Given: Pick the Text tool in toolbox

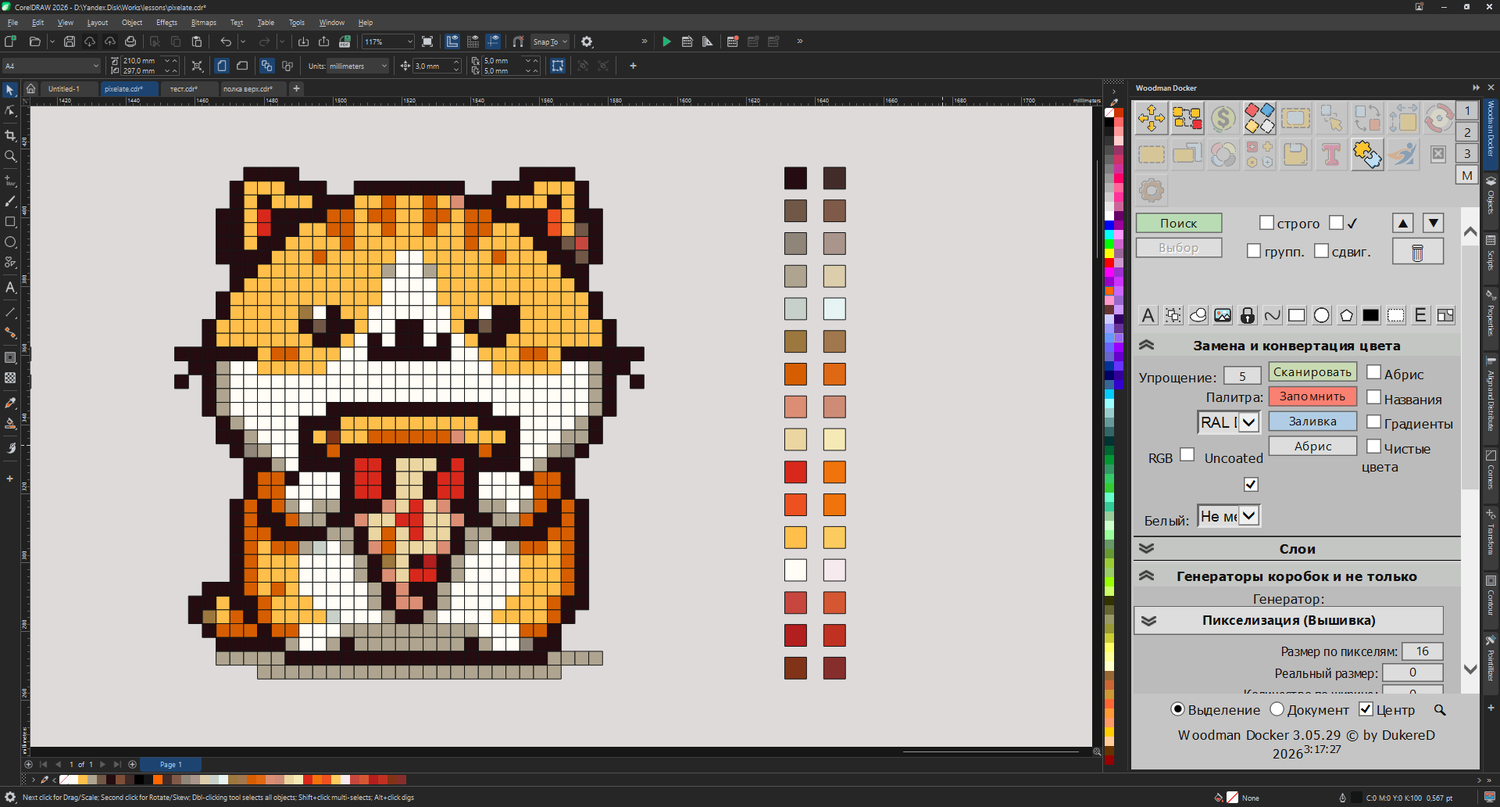Looking at the screenshot, I should (10, 287).
